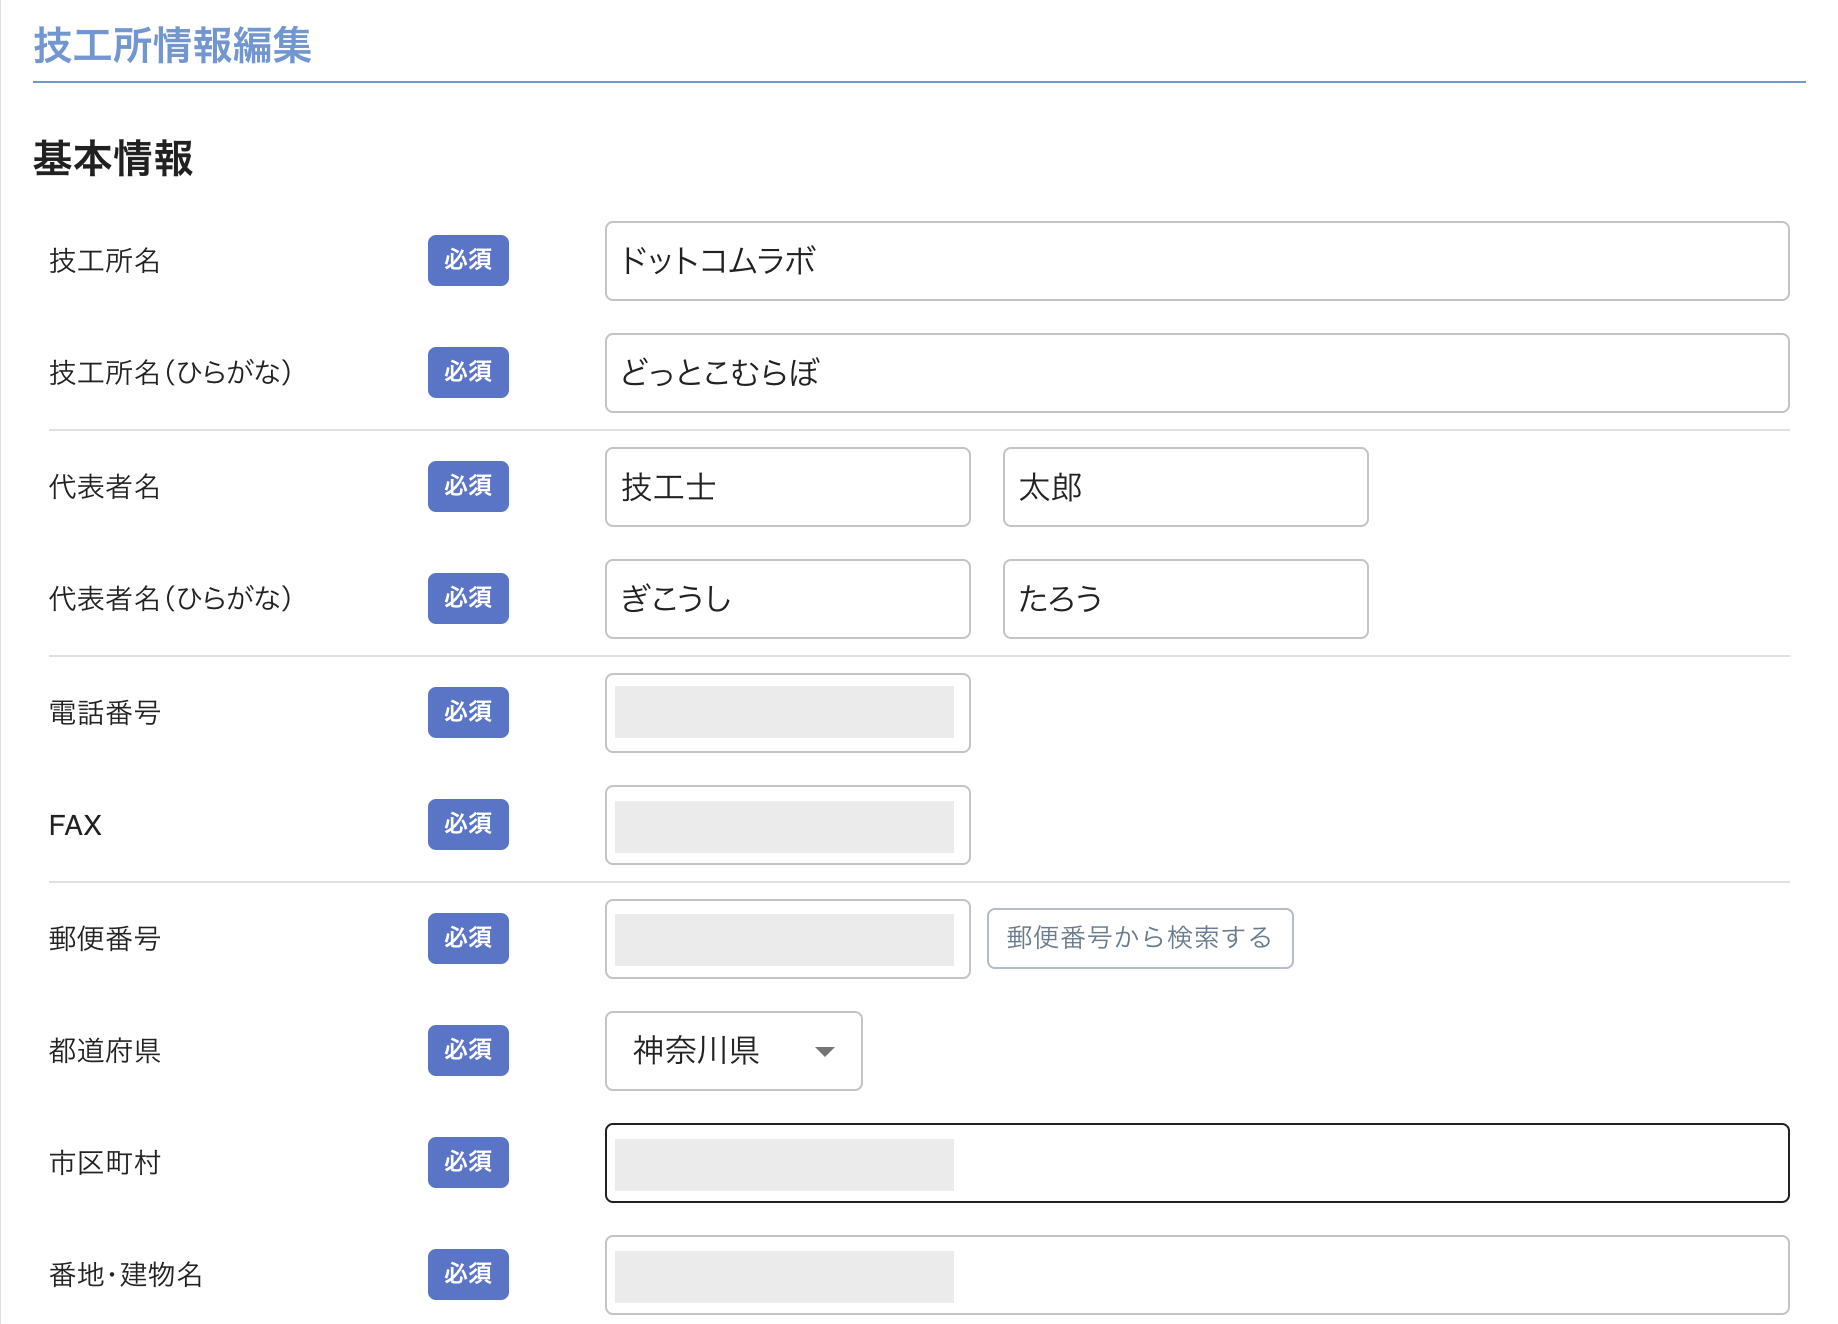Click the 電話番号 input field

(787, 713)
